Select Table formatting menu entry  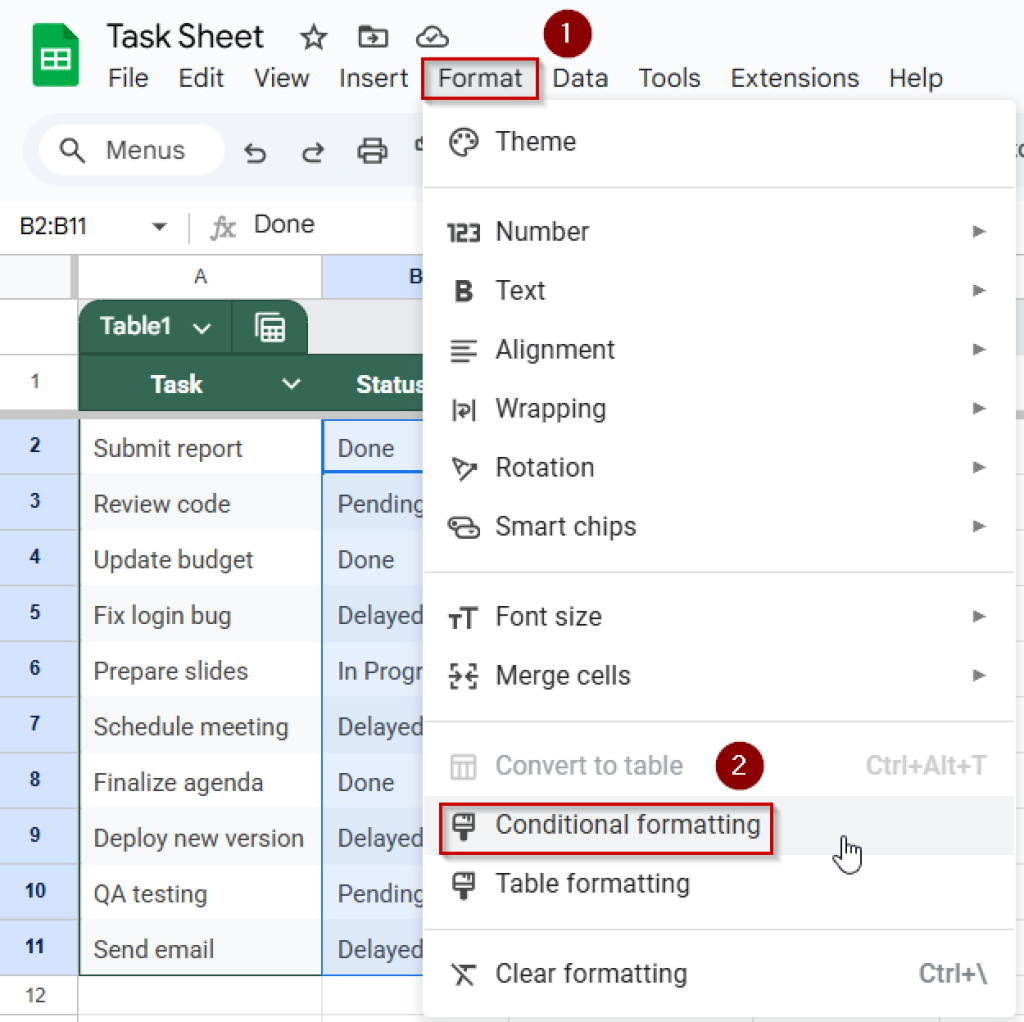click(x=592, y=884)
